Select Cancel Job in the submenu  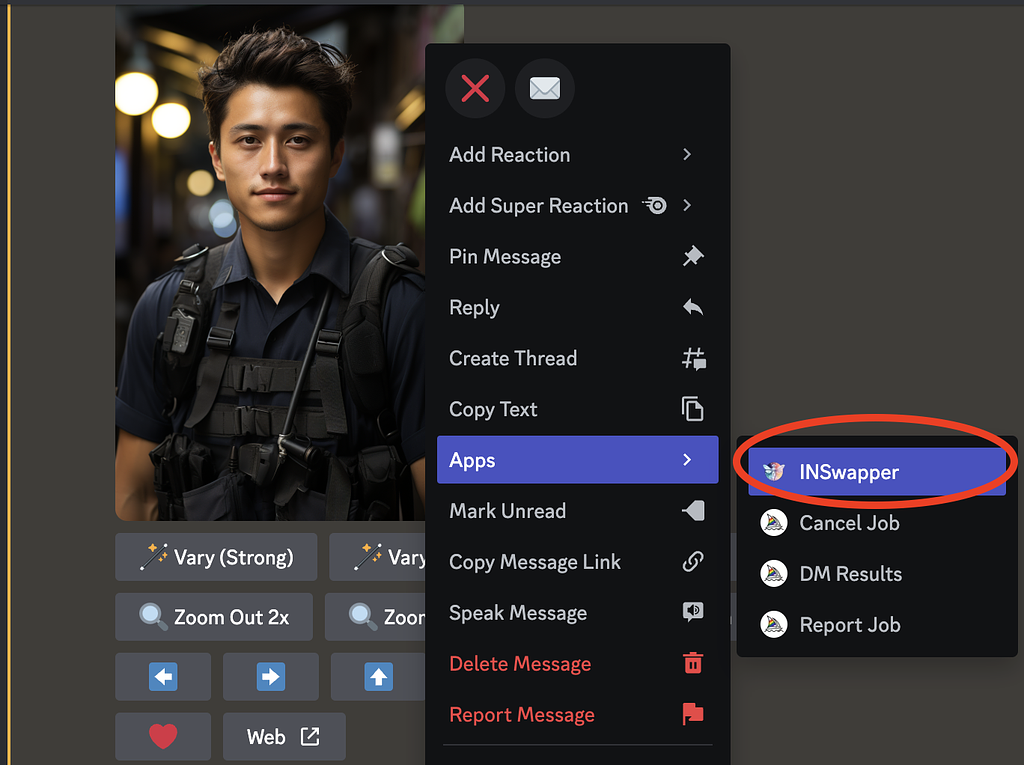(x=851, y=522)
